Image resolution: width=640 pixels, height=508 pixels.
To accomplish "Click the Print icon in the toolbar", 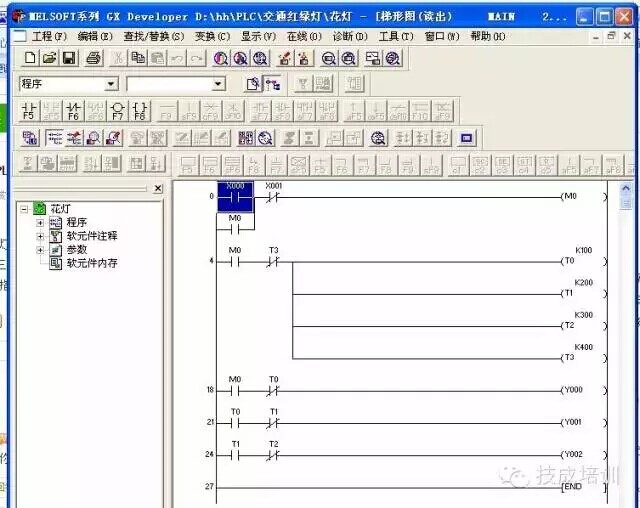I will 93,58.
